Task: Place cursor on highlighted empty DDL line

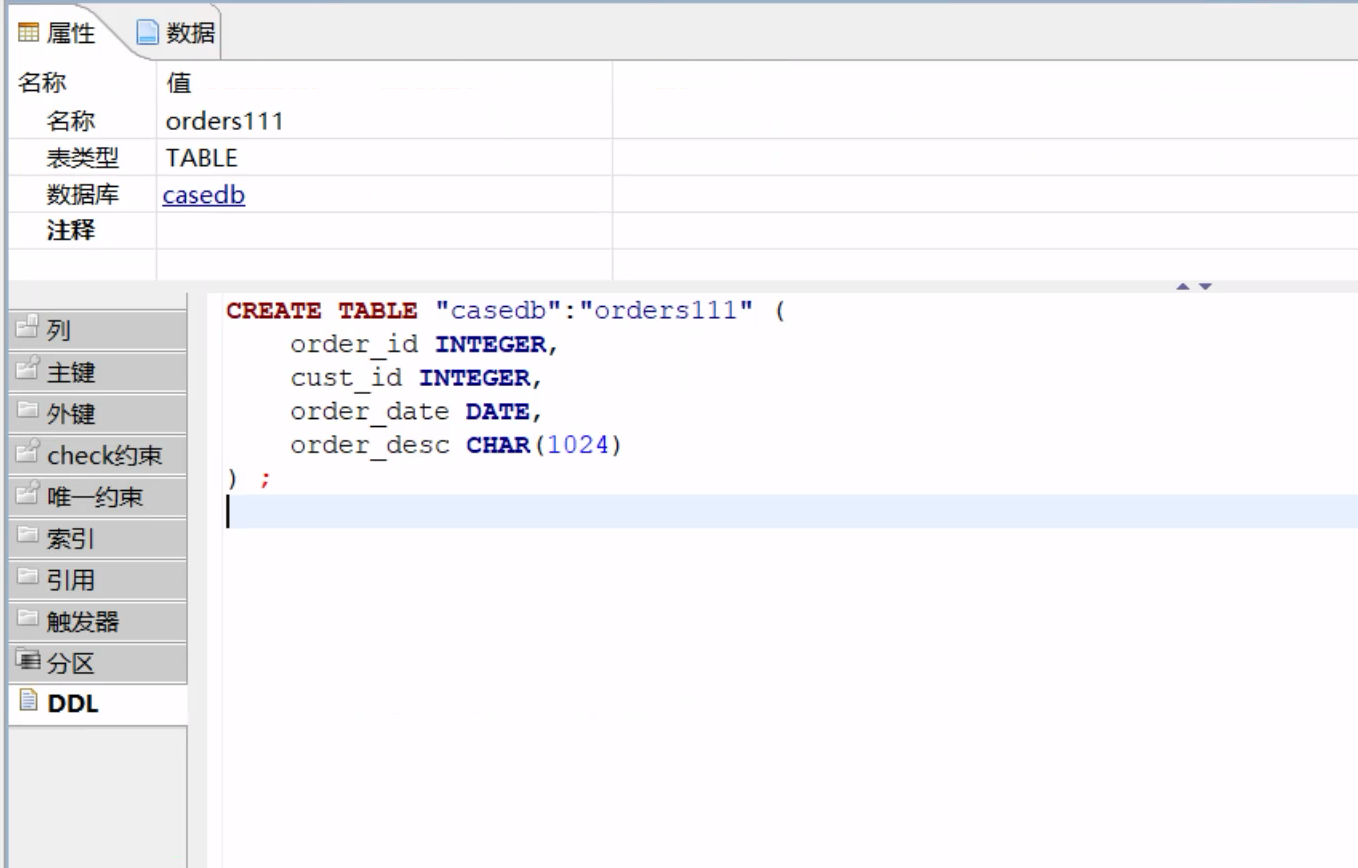Action: (790, 511)
